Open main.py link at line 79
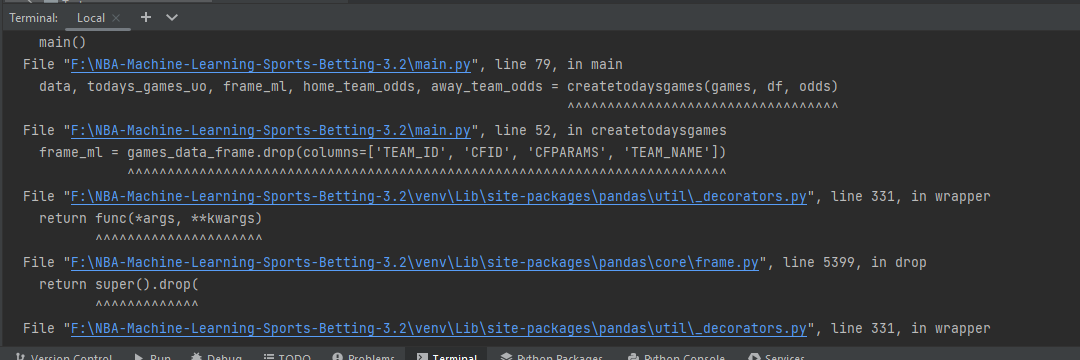Image resolution: width=1080 pixels, height=360 pixels. click(x=271, y=65)
